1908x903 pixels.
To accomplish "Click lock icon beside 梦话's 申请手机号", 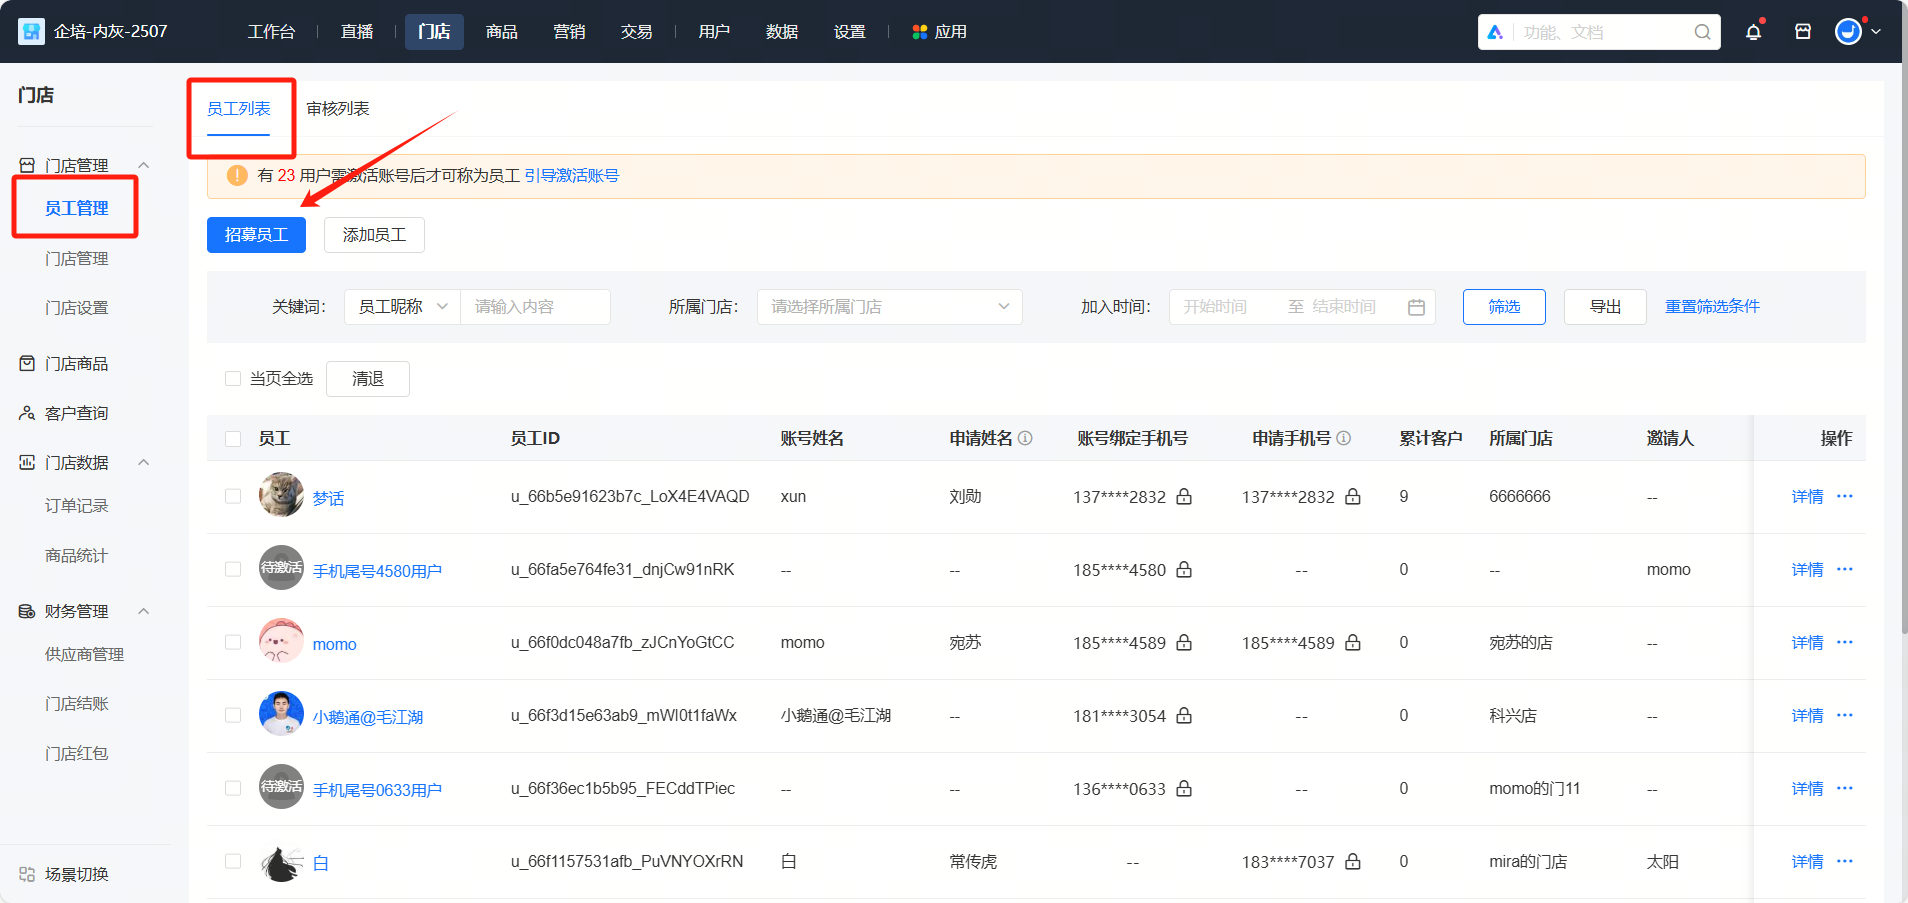I will pos(1353,496).
